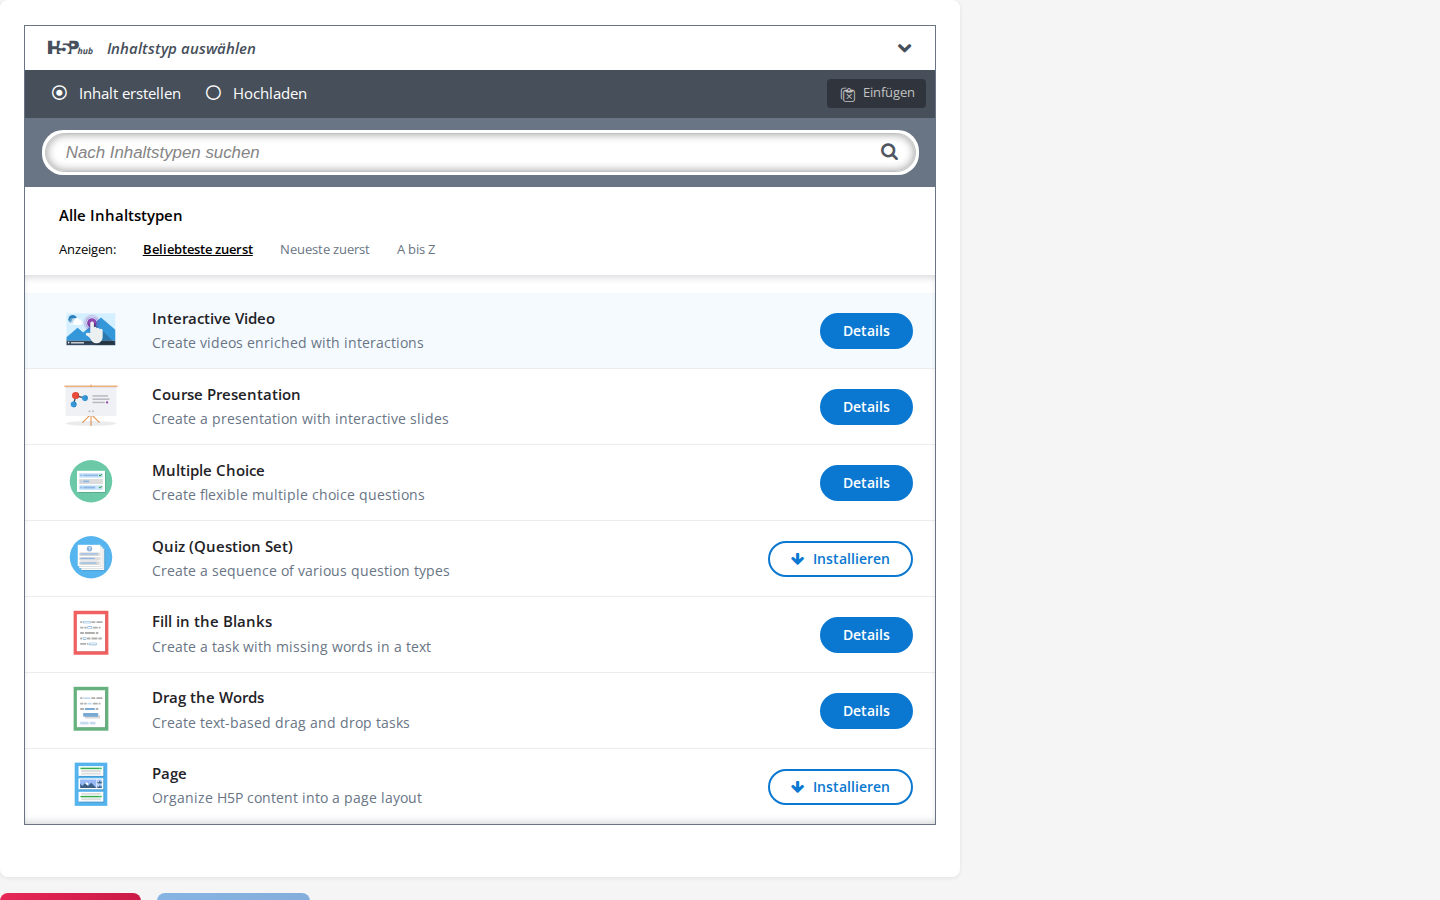Click the H5P hub logo
This screenshot has height=900, width=1440.
pyautogui.click(x=70, y=48)
